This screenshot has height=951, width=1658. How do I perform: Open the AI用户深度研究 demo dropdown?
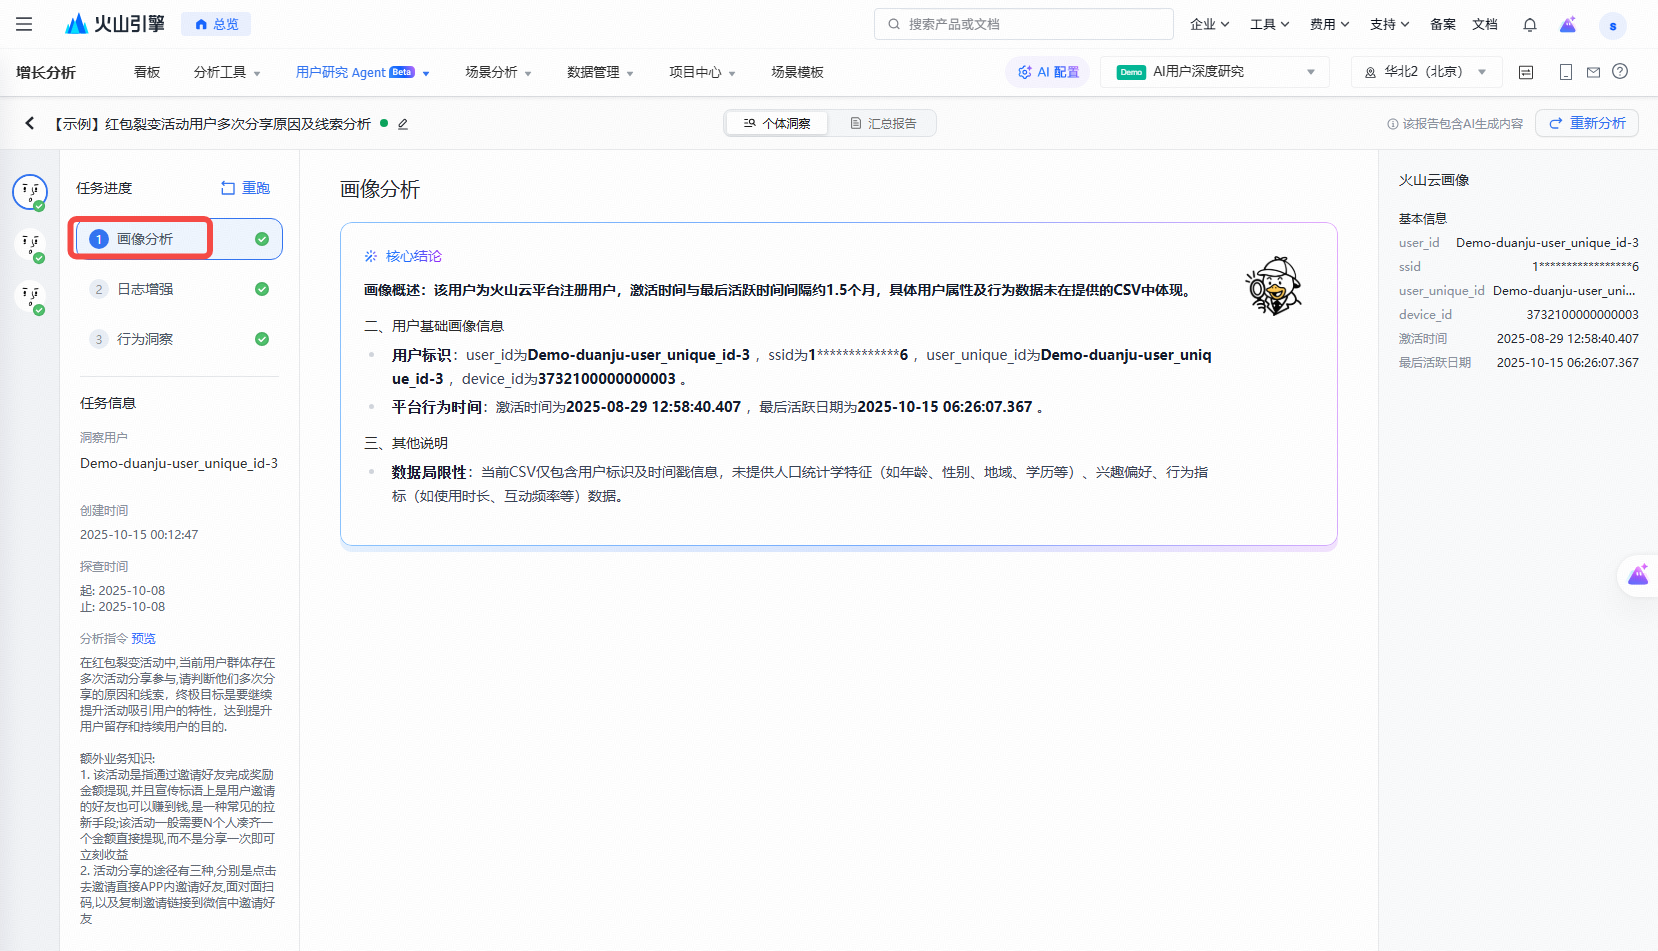point(1215,71)
